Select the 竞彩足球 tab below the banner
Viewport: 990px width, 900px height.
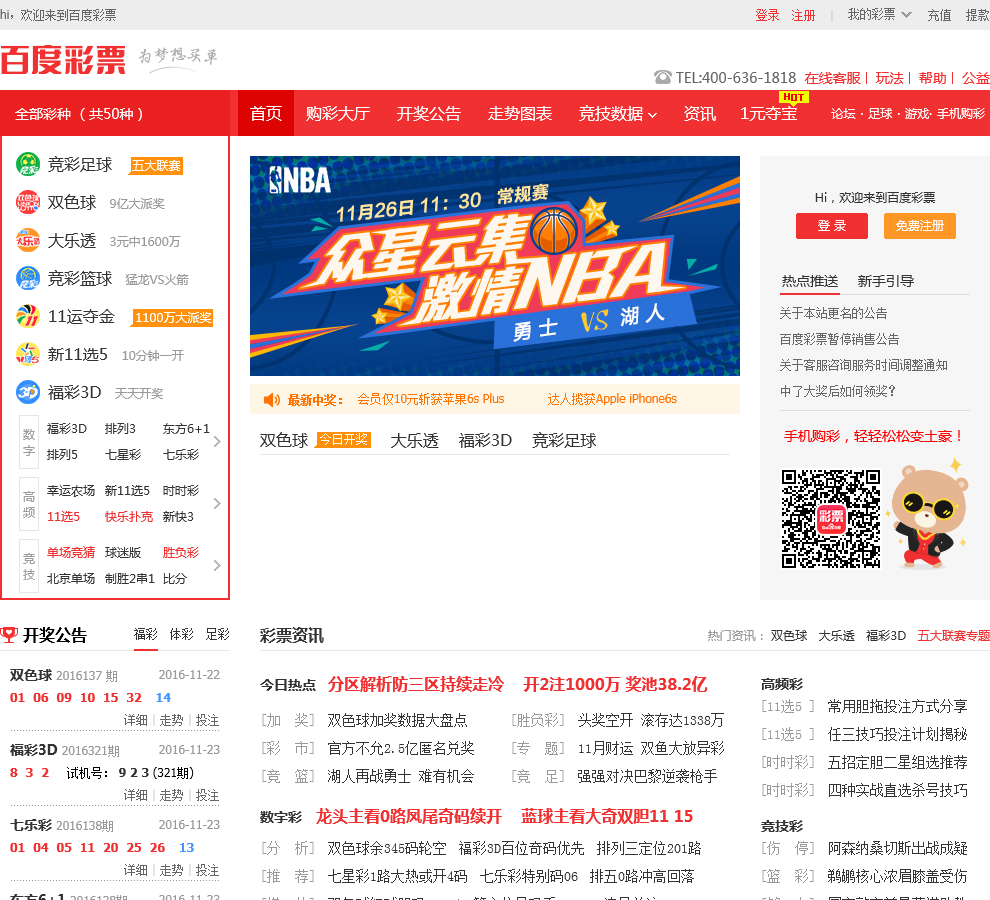[x=564, y=440]
